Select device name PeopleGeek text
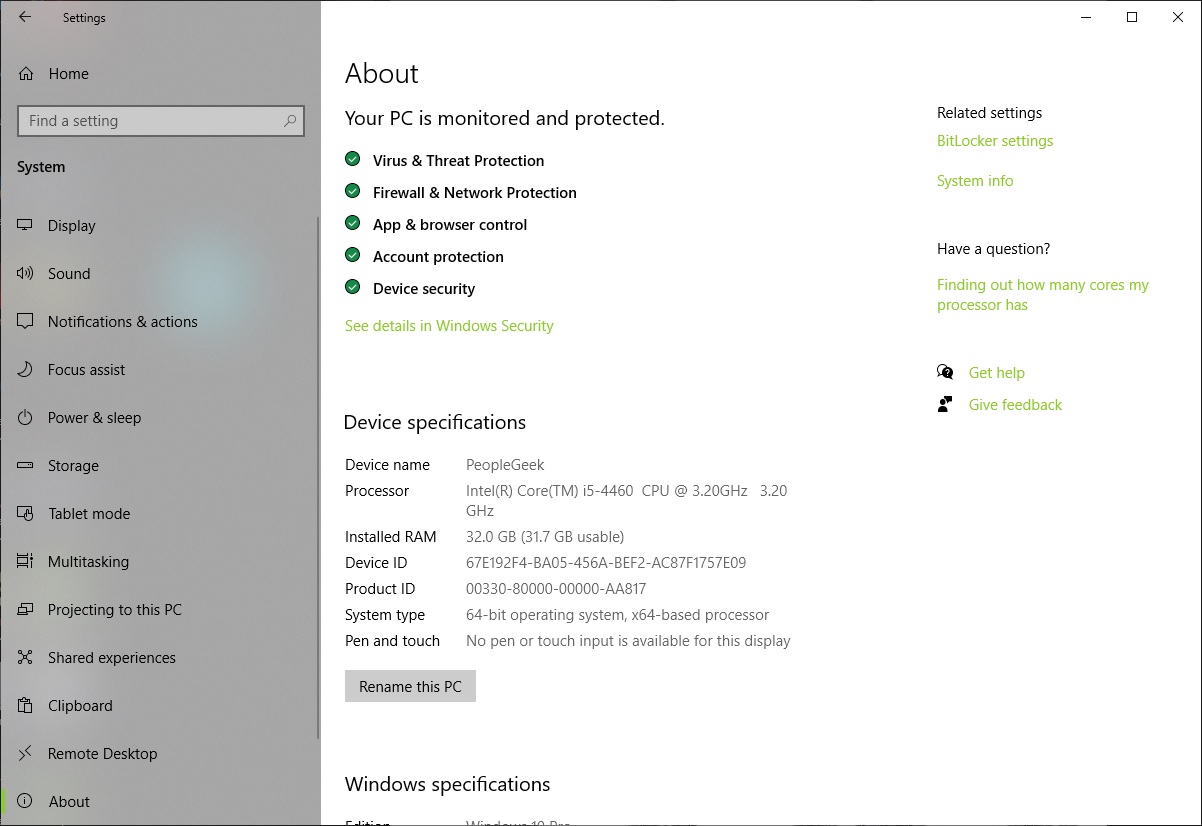1202x826 pixels. click(505, 465)
